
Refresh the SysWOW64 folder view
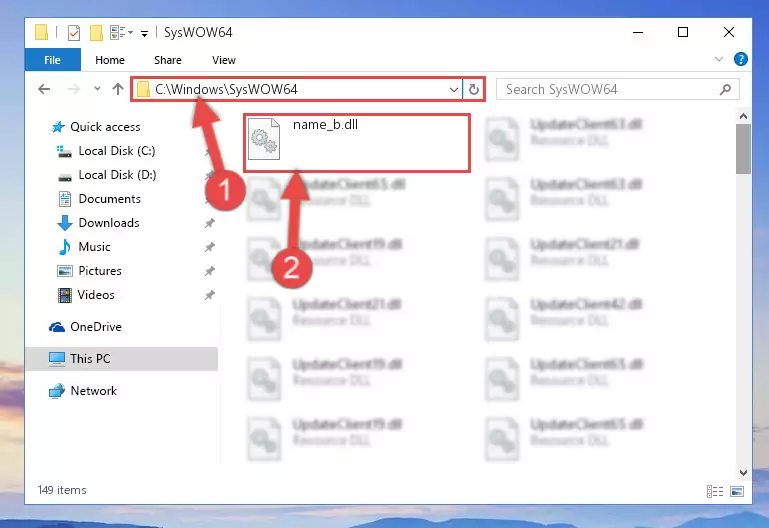point(474,89)
